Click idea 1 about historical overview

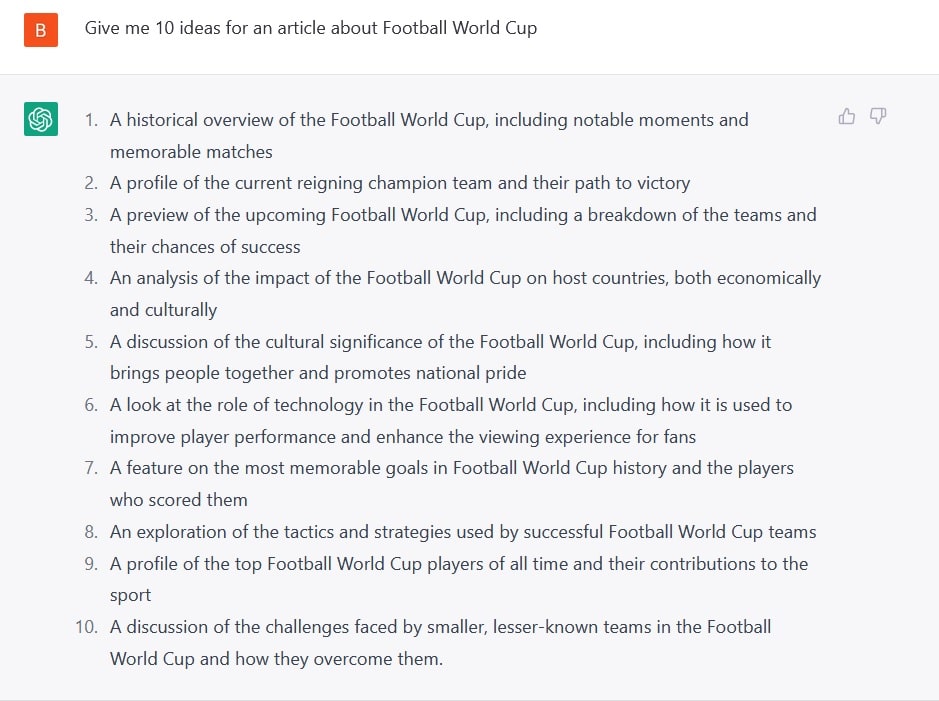429,136
